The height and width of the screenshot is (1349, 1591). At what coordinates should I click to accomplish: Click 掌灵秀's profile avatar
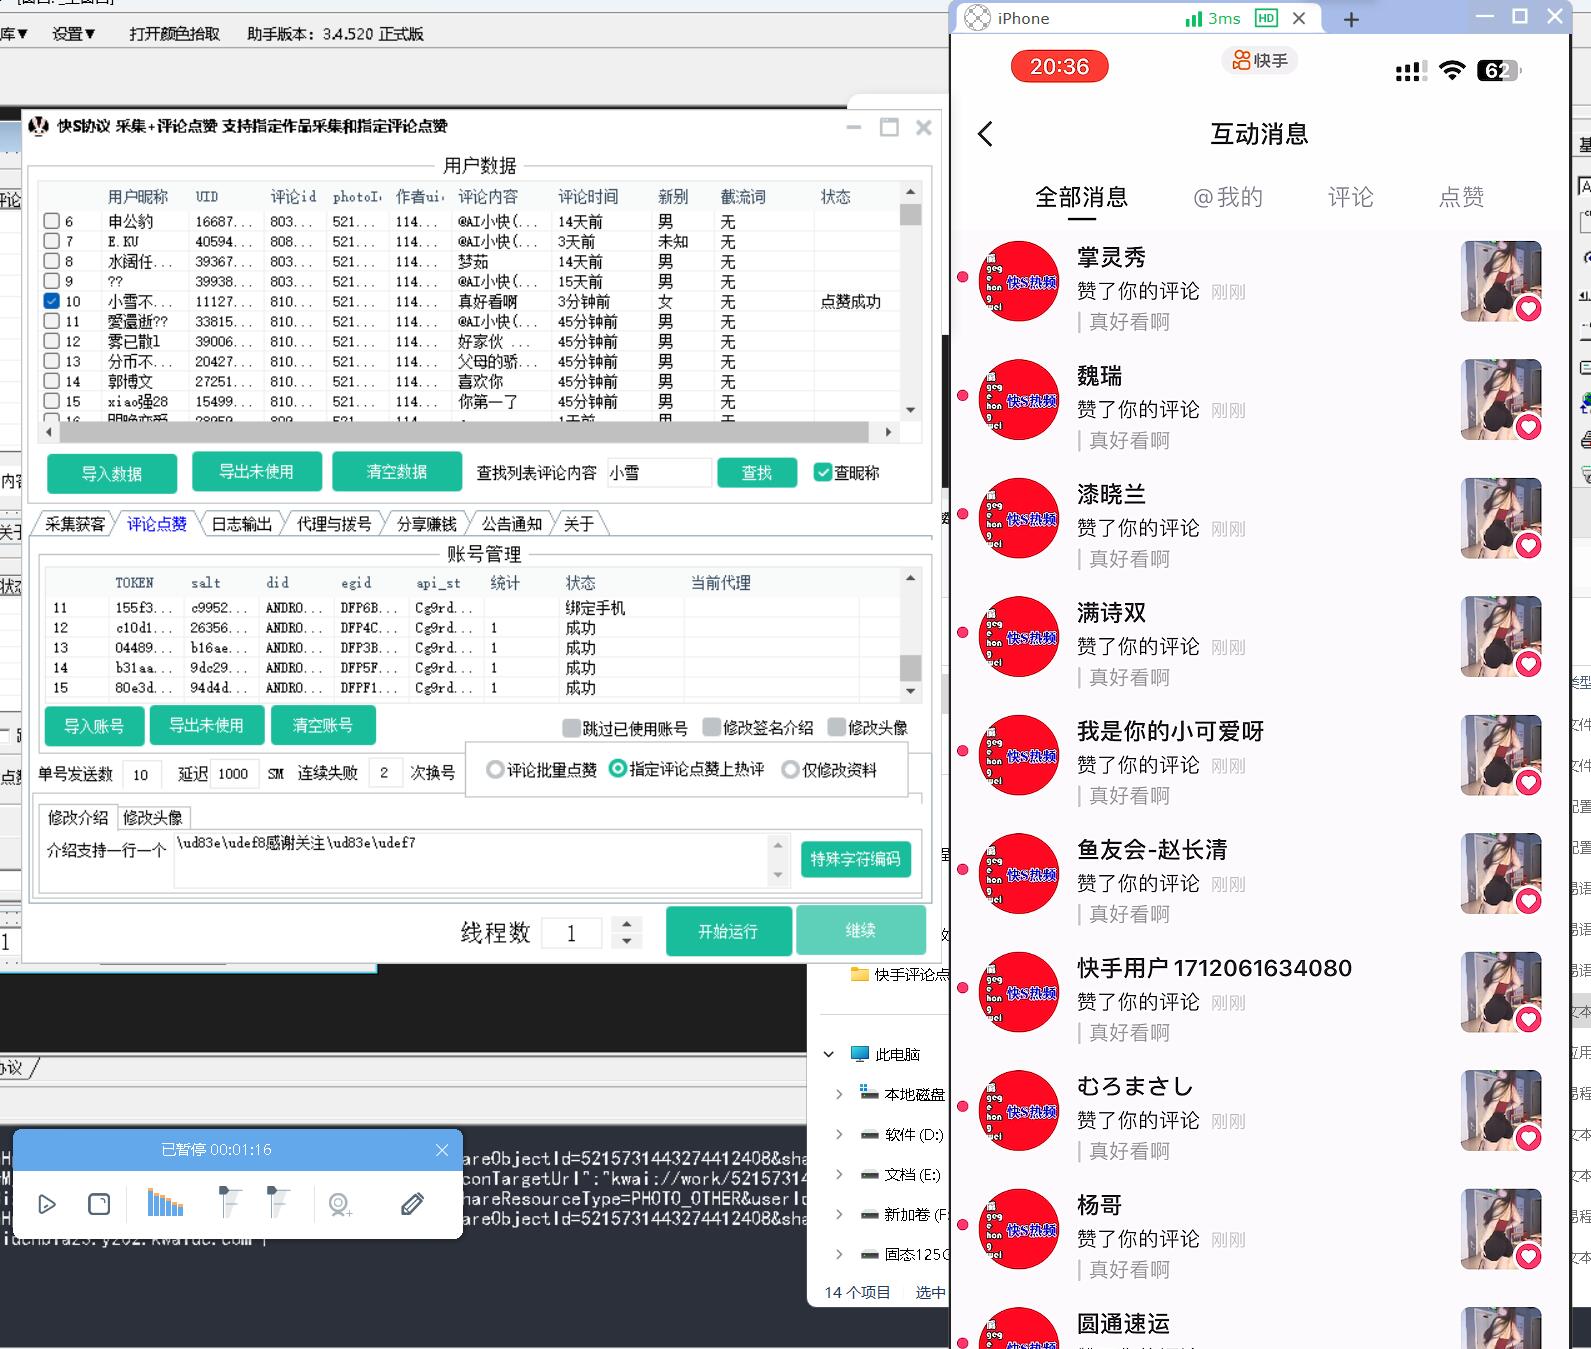[x=1018, y=281]
